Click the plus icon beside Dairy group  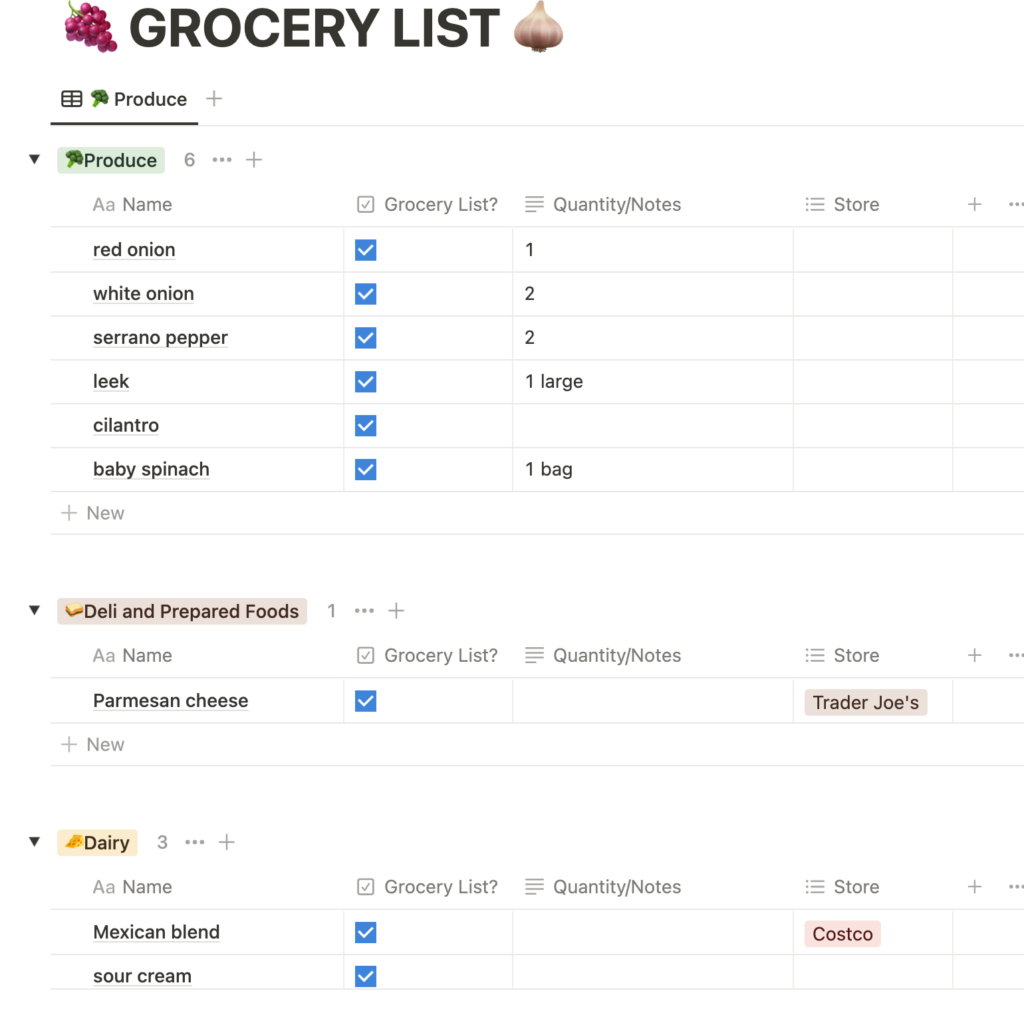(x=227, y=843)
